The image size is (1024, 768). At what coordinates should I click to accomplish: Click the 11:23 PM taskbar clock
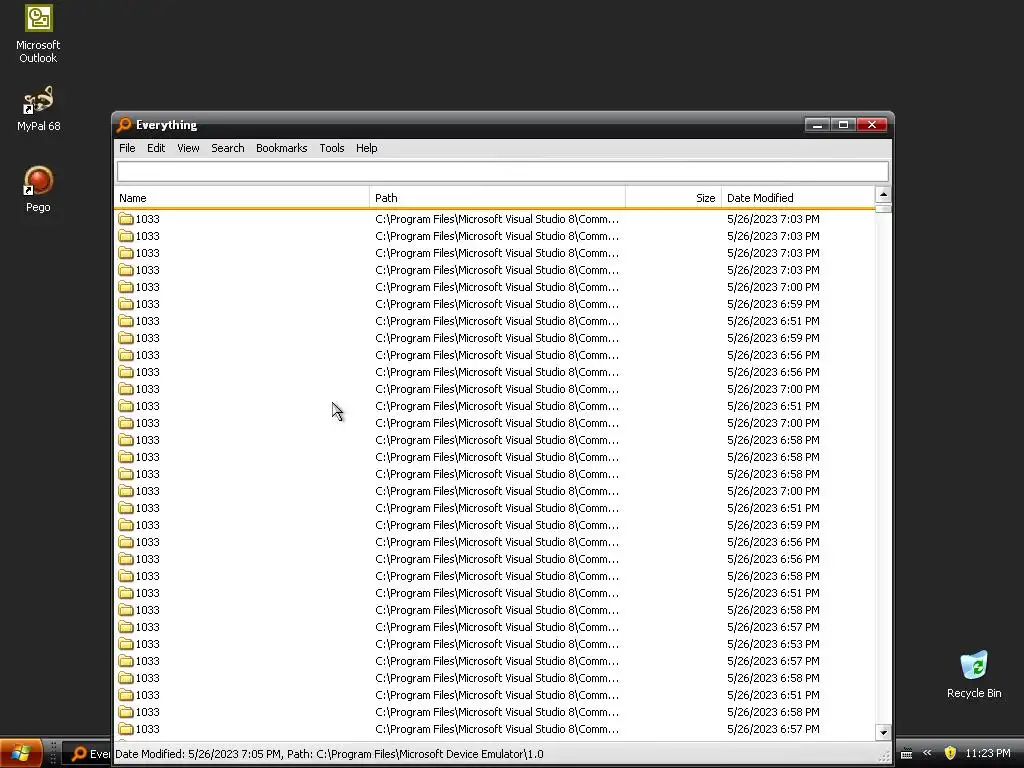[987, 753]
